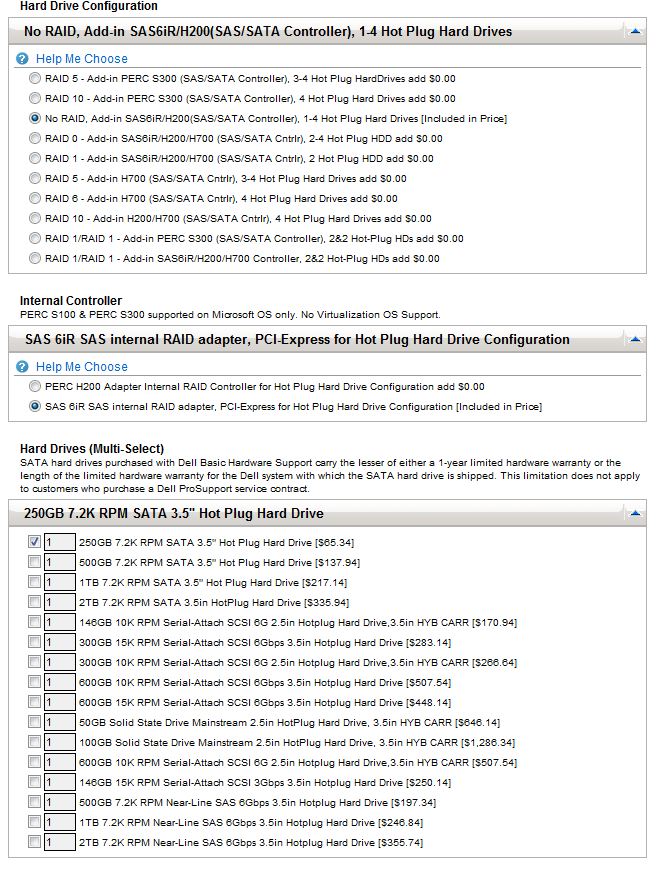Screen dimensions: 662x873
Task: Click the help icon under Internal Controller
Action: pyautogui.click(x=22, y=367)
